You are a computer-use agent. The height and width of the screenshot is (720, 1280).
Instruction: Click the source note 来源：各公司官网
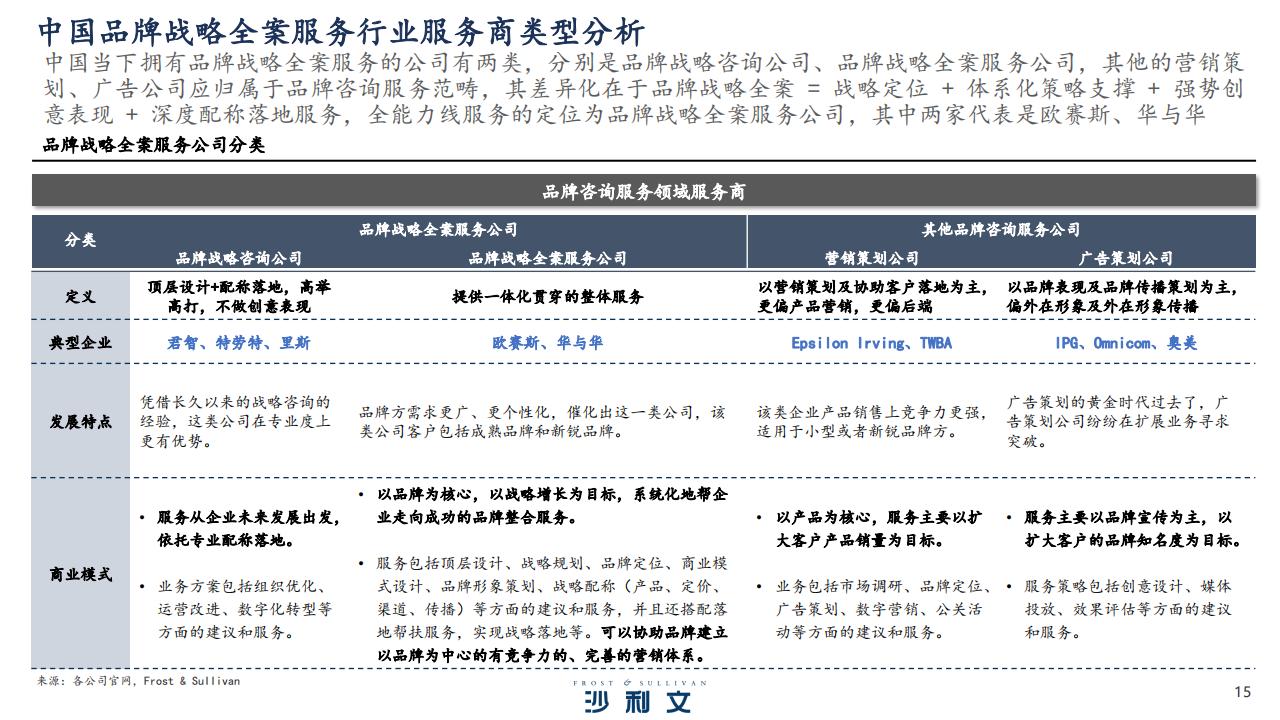click(139, 681)
